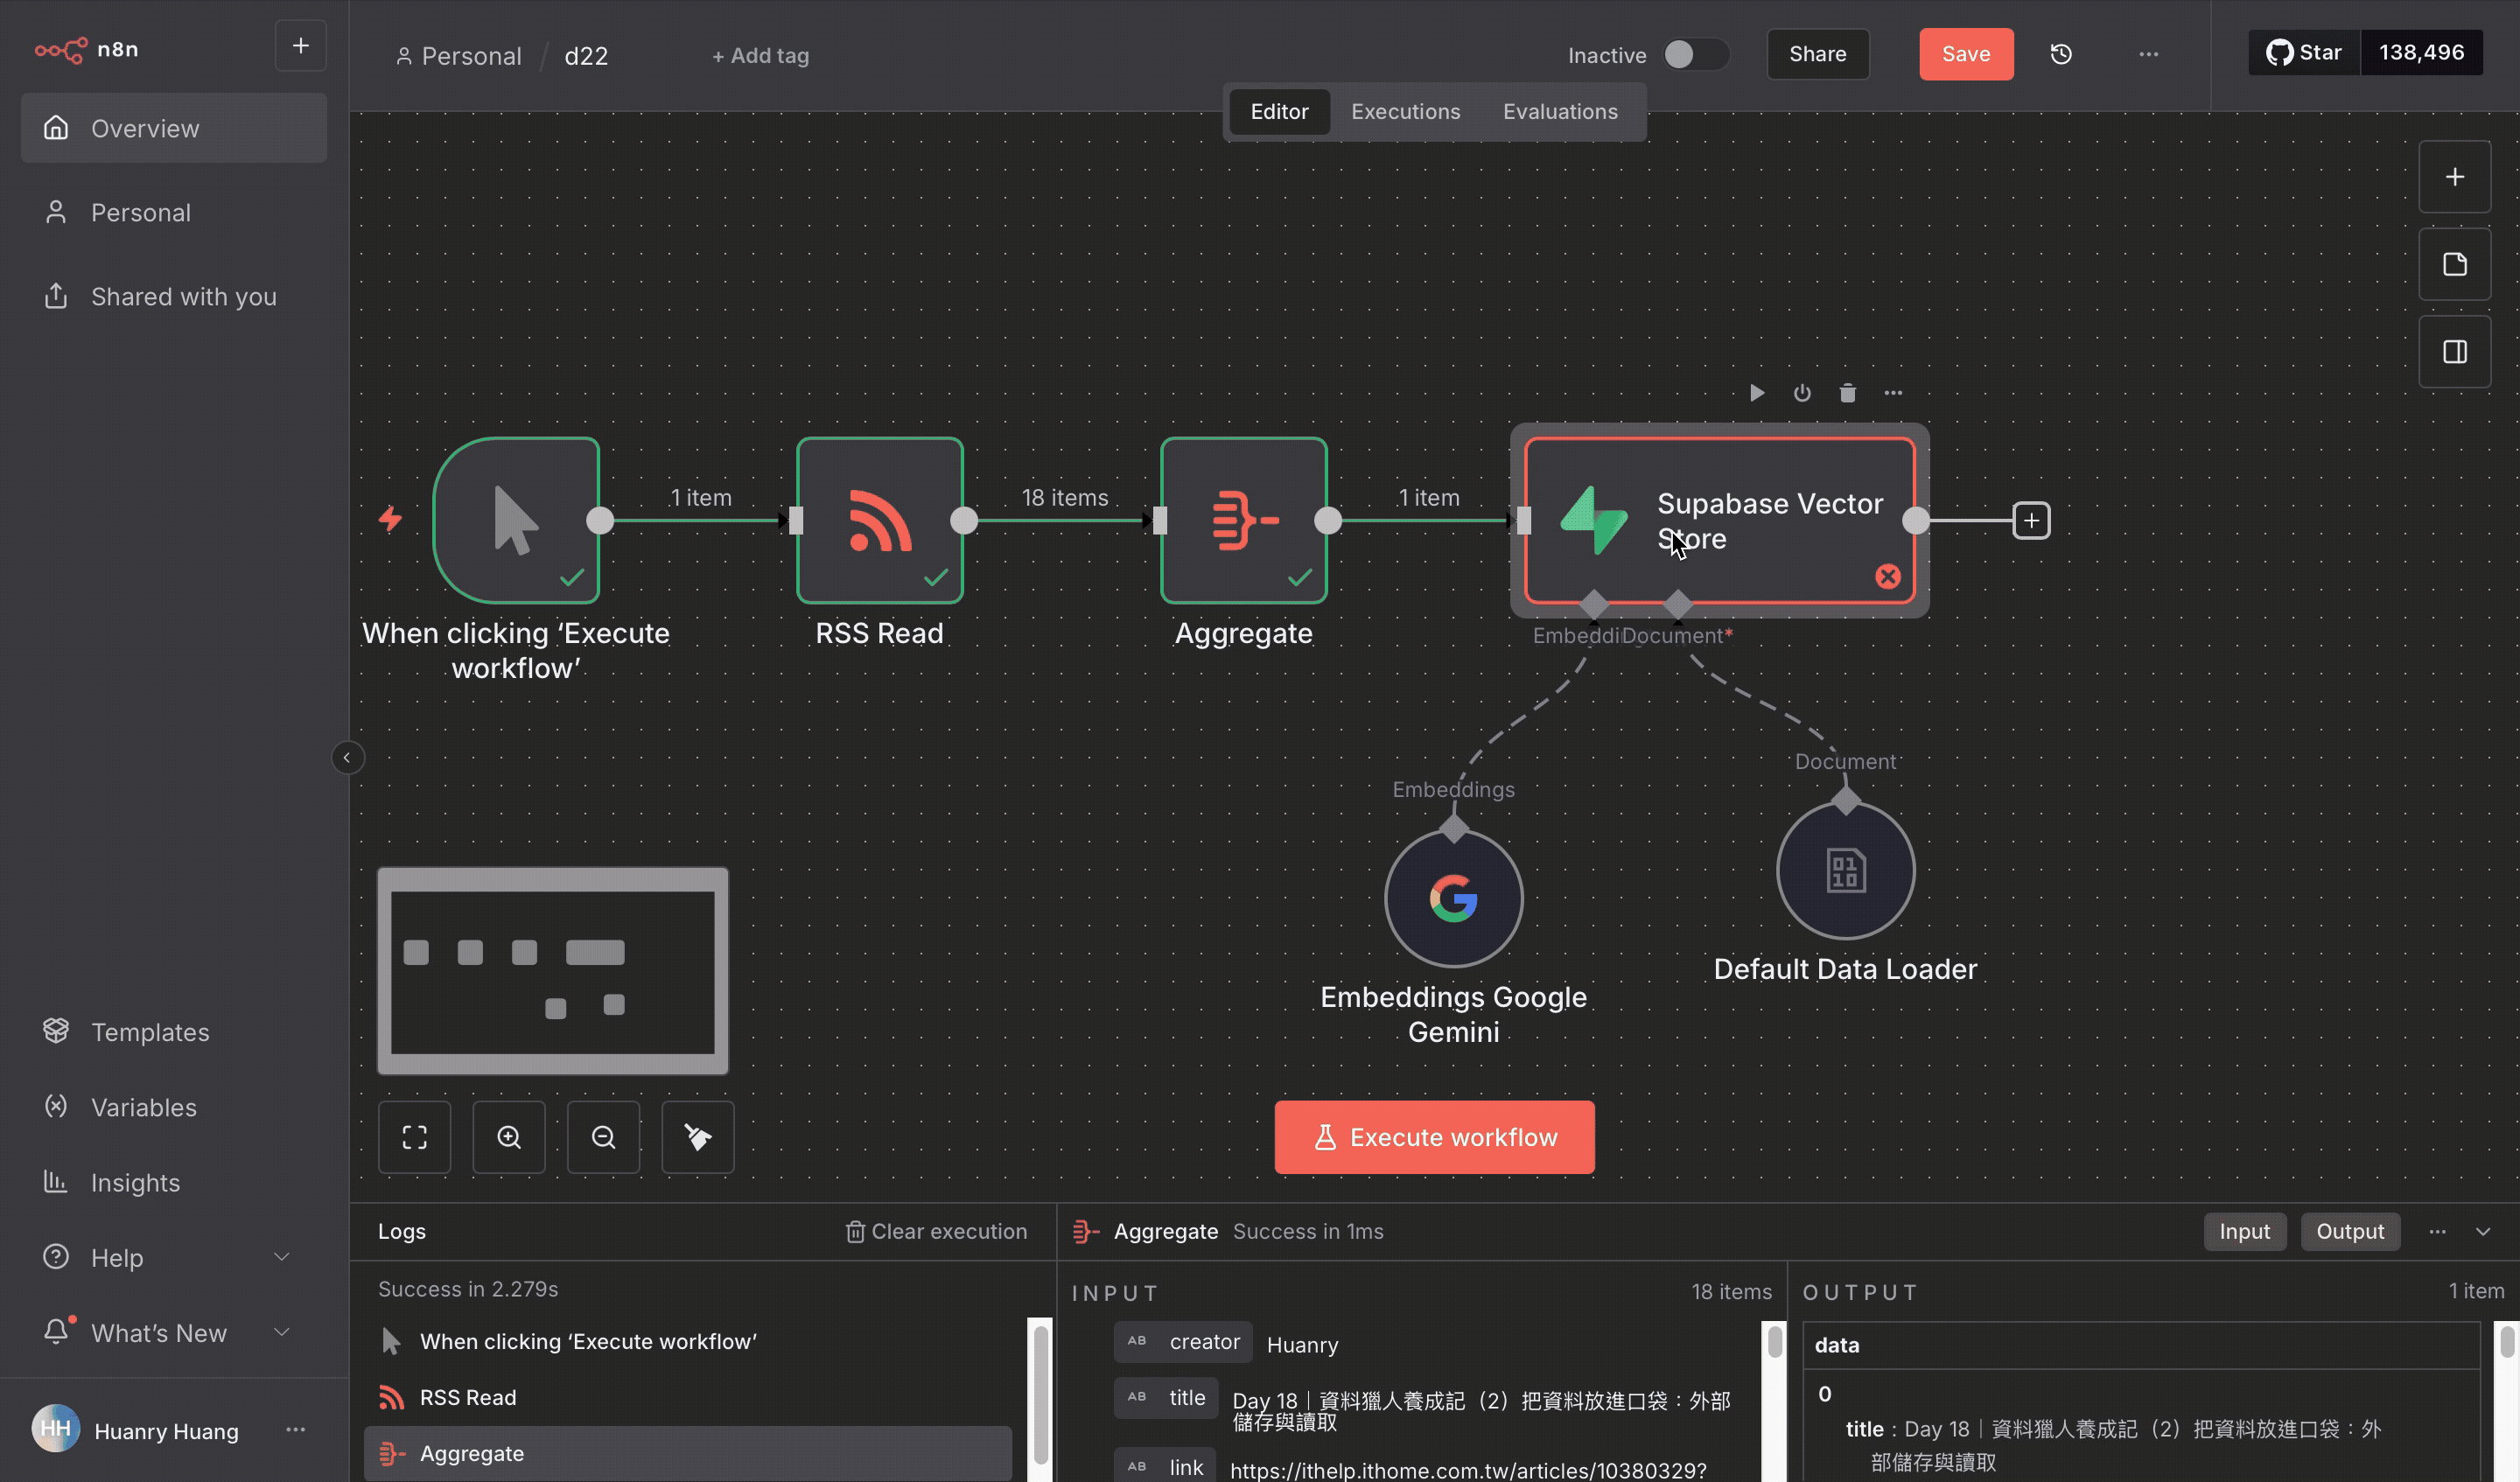Click the canvas minimap
This screenshot has width=2520, height=1482.
(x=553, y=971)
